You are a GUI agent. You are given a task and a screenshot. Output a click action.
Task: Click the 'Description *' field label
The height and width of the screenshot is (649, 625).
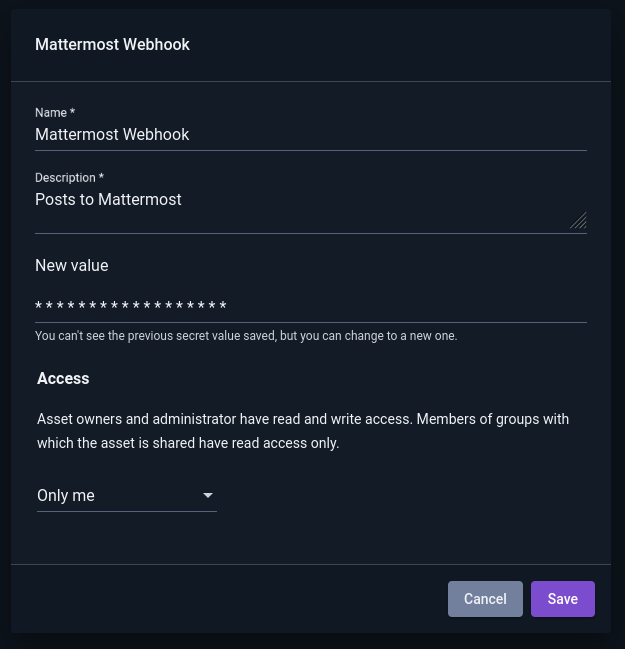(69, 178)
